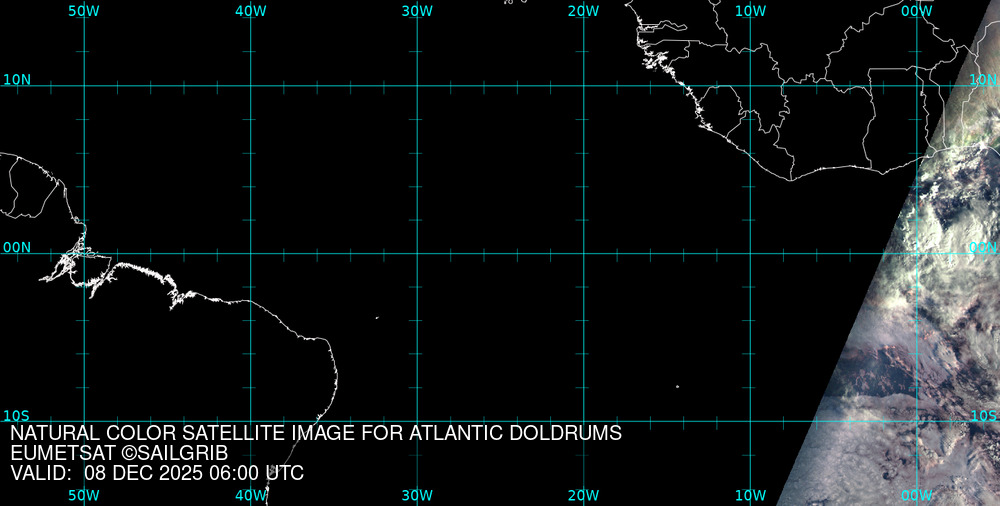The image size is (1000, 506).
Task: Click grid intersection of 10N and 20W
Action: (583, 86)
